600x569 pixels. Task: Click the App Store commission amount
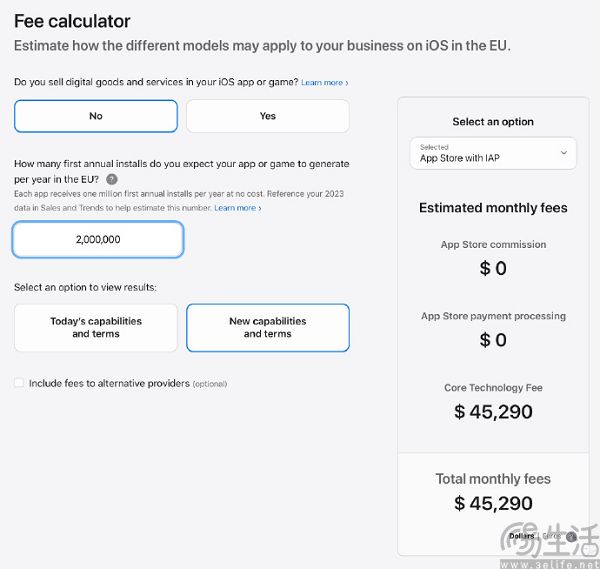(x=493, y=268)
